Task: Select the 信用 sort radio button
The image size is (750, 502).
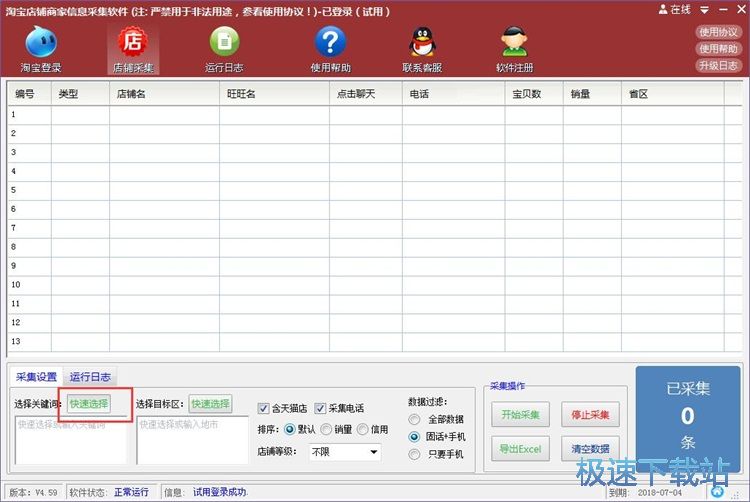Action: tap(363, 429)
